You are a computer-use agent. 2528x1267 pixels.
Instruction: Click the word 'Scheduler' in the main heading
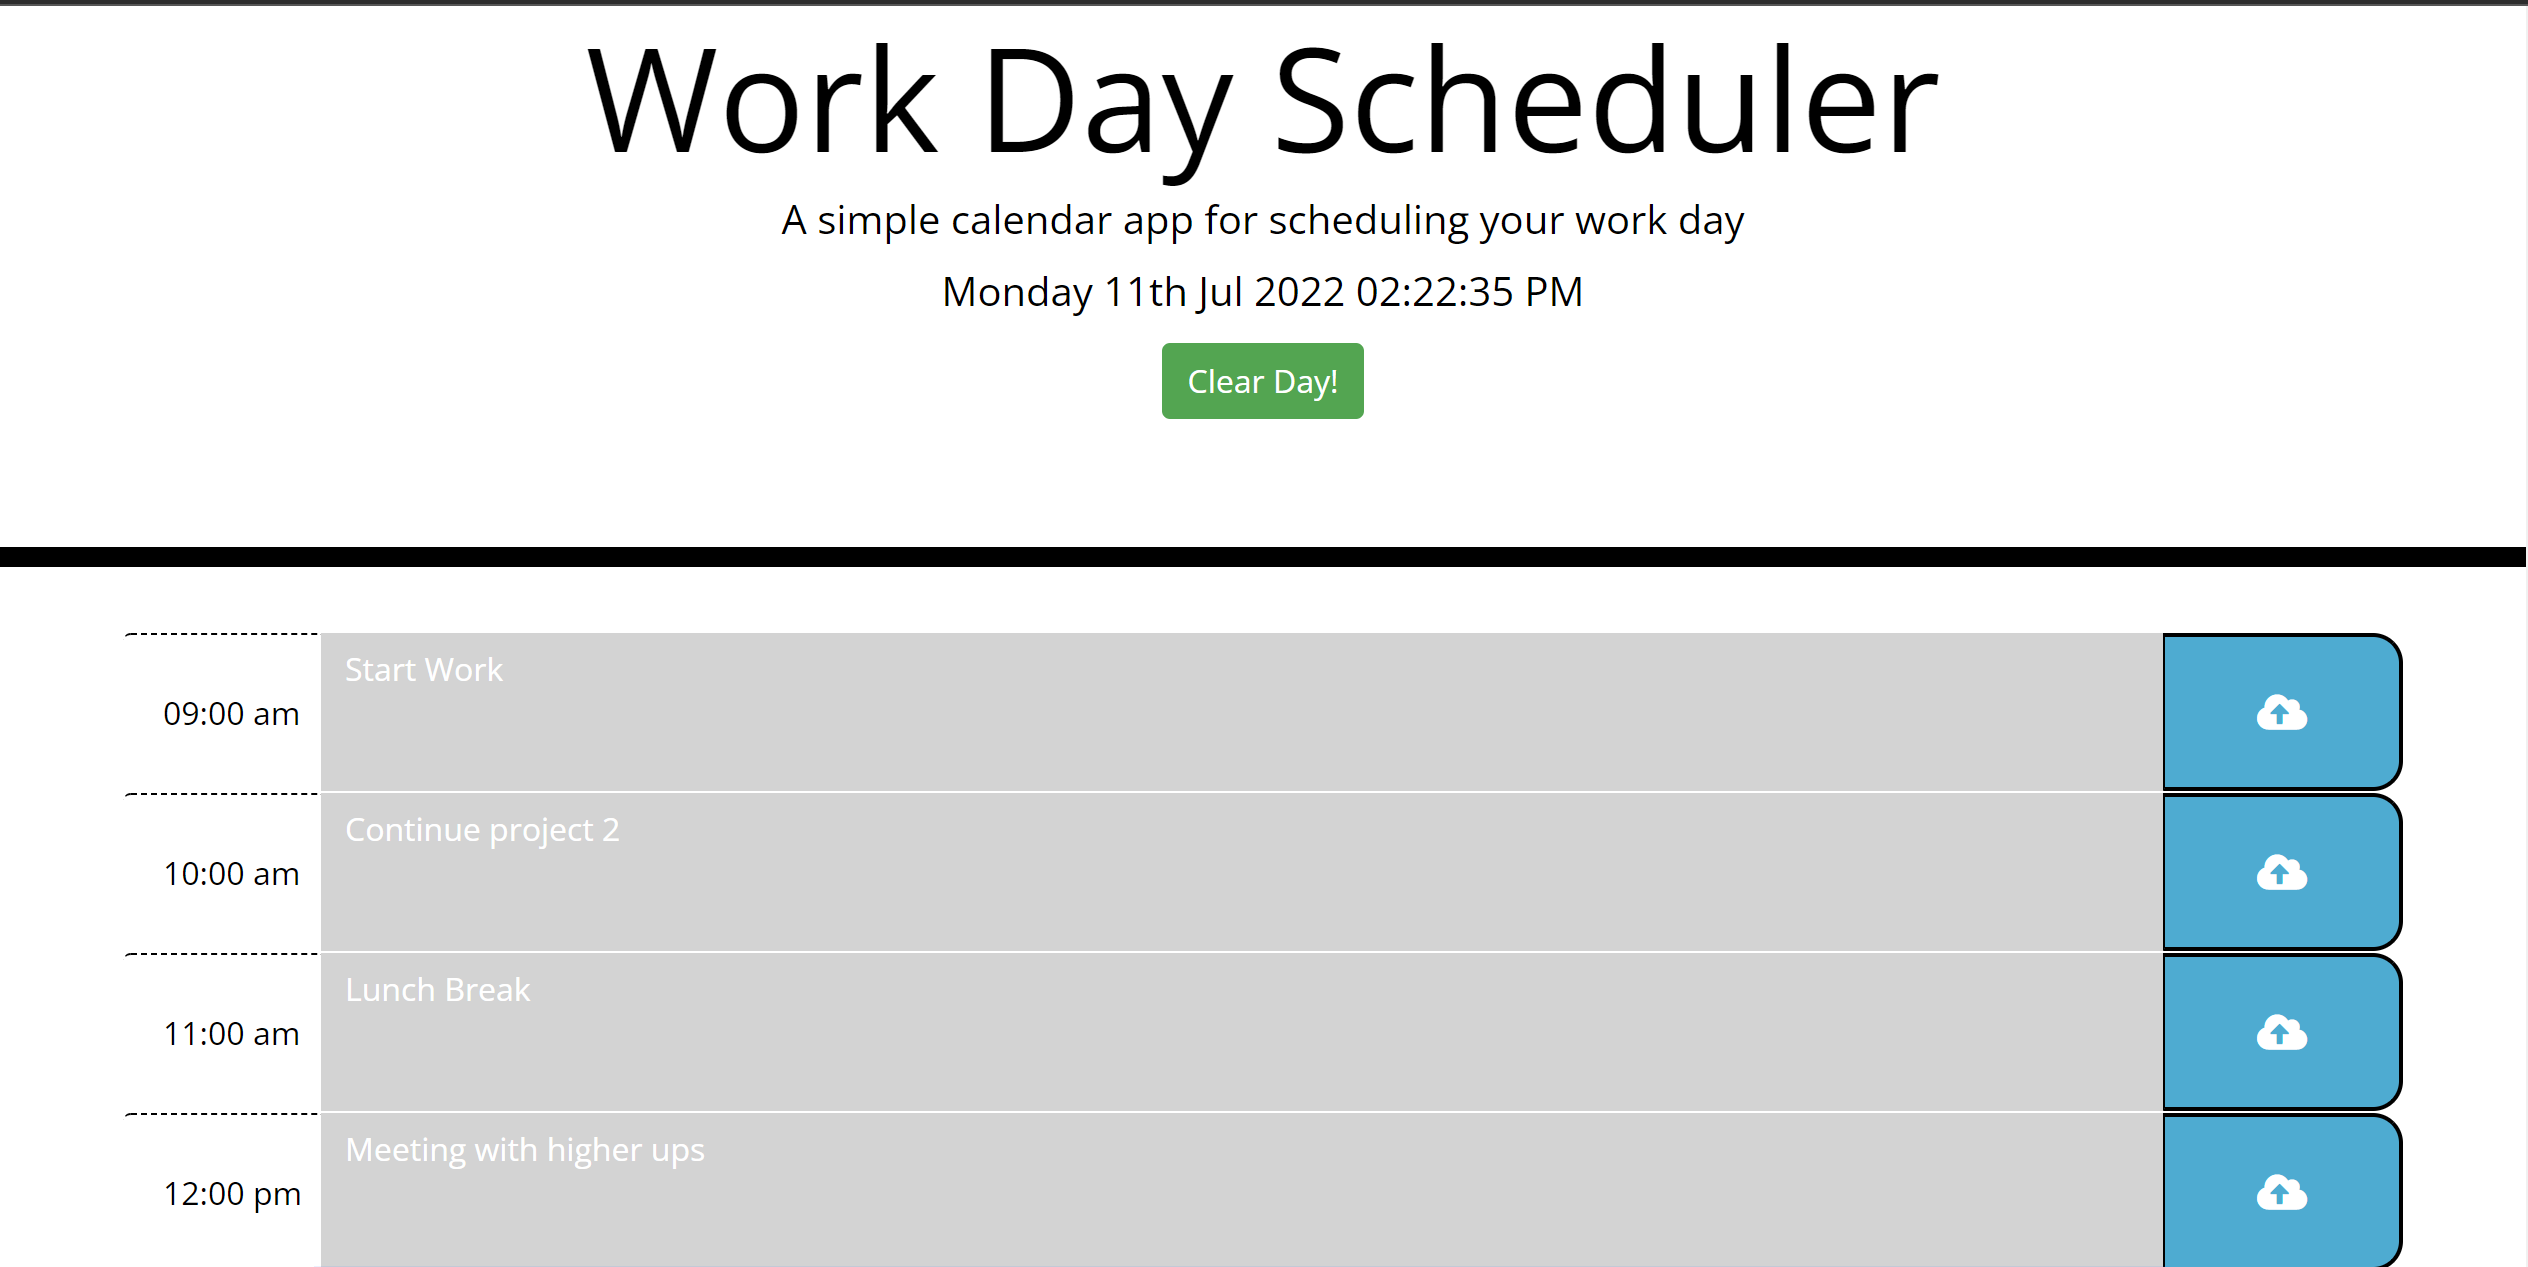[1604, 102]
